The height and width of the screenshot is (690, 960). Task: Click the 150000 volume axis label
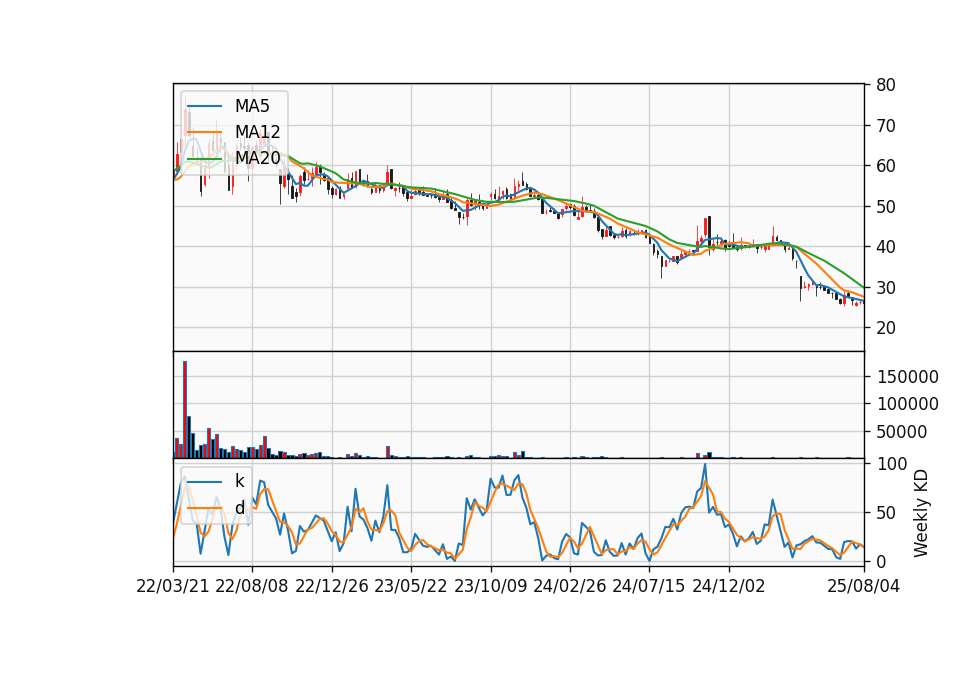[907, 377]
